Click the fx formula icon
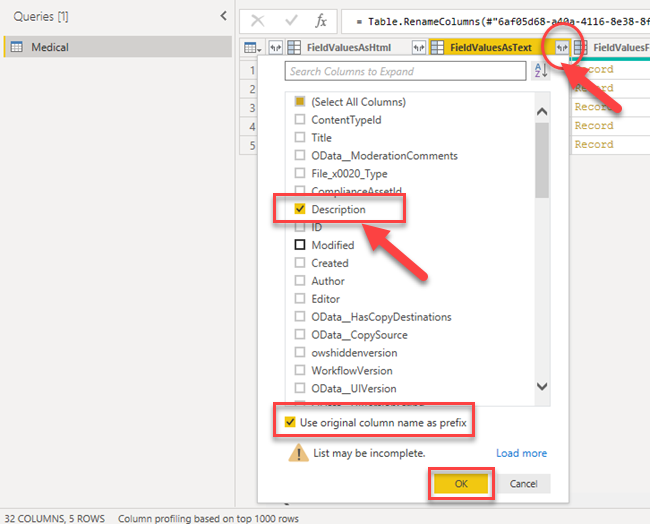This screenshot has height=524, width=650. click(x=321, y=20)
